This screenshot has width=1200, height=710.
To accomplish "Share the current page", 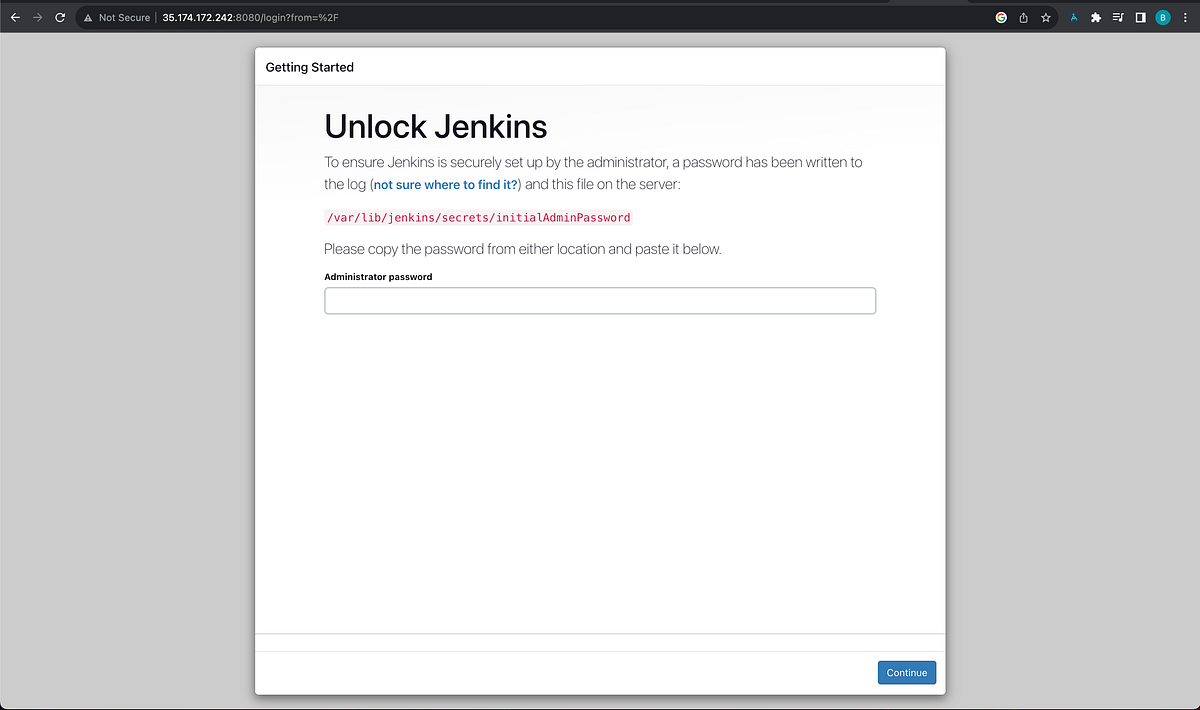I will point(1023,17).
